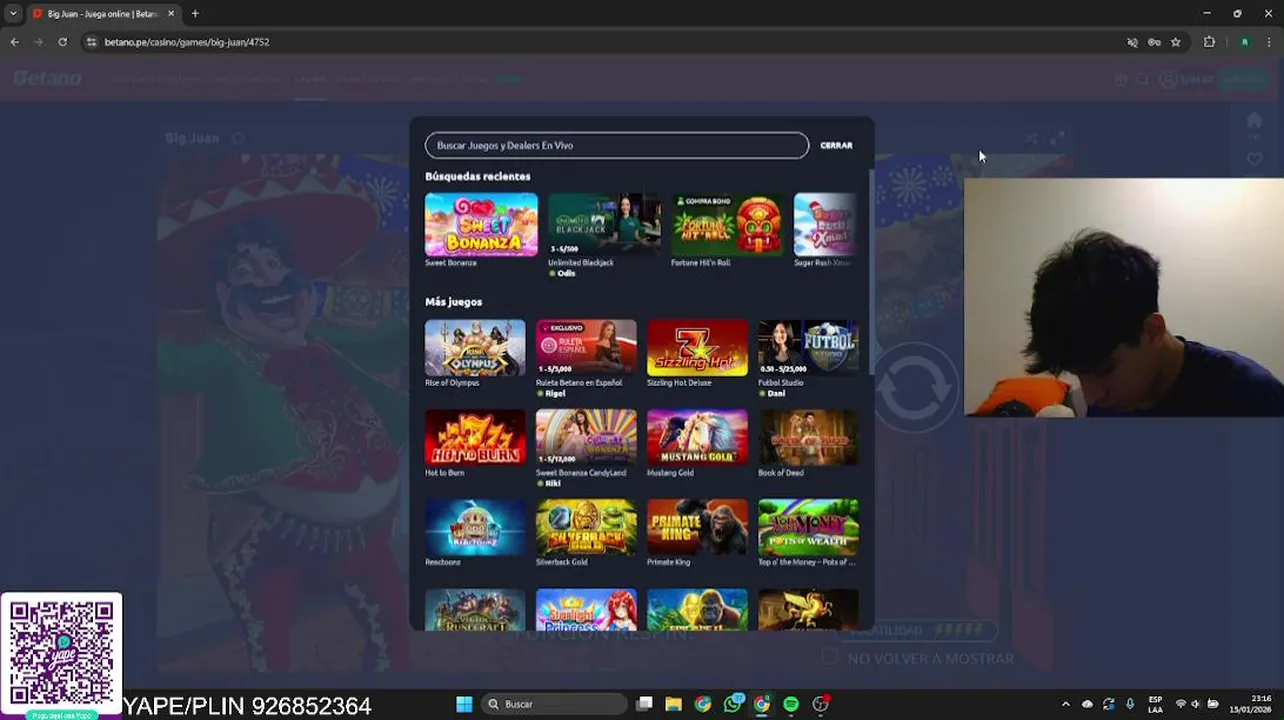
Task: Open the Futbol Studio live game
Action: (x=808, y=347)
